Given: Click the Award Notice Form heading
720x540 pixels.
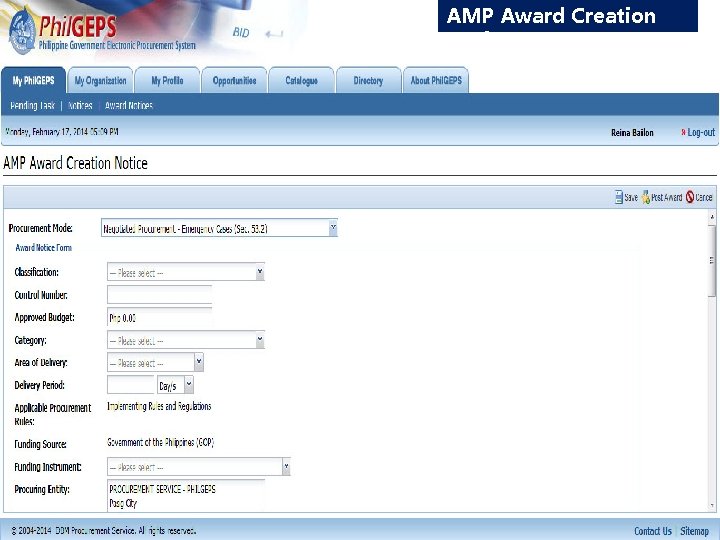Looking at the screenshot, I should point(44,248).
